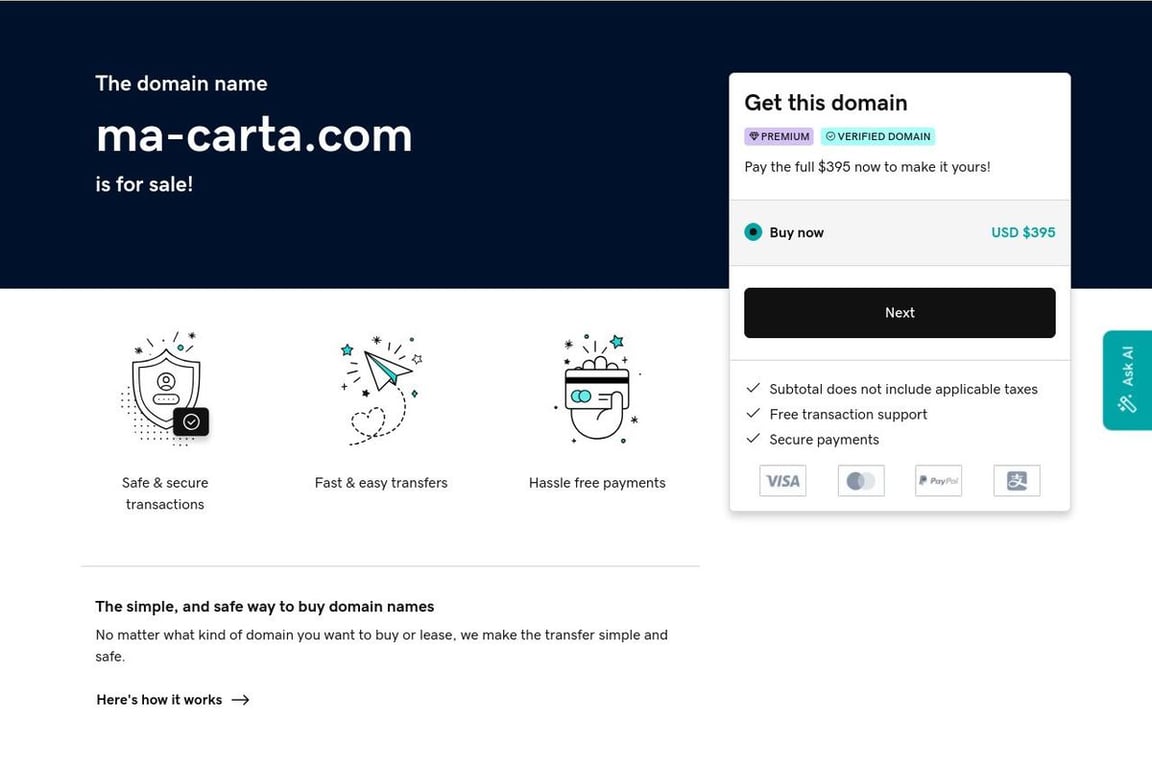1152x768 pixels.
Task: Open the Here's how it works link
Action: click(x=159, y=700)
